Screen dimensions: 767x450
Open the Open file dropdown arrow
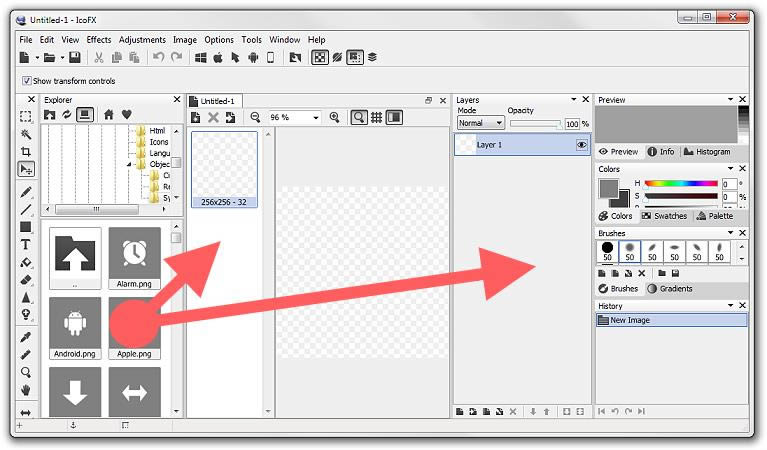63,57
